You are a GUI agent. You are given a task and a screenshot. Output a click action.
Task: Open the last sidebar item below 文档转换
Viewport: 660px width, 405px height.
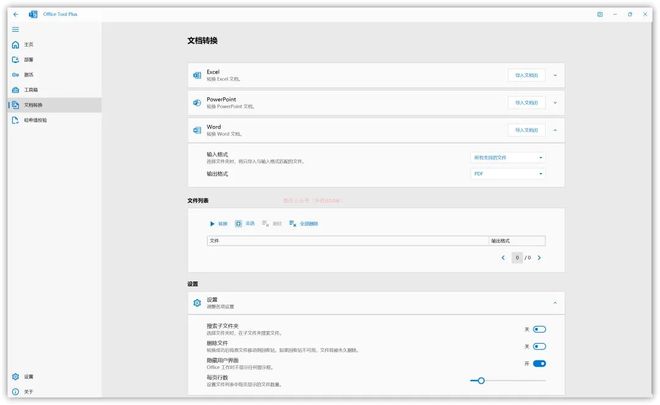(54, 120)
